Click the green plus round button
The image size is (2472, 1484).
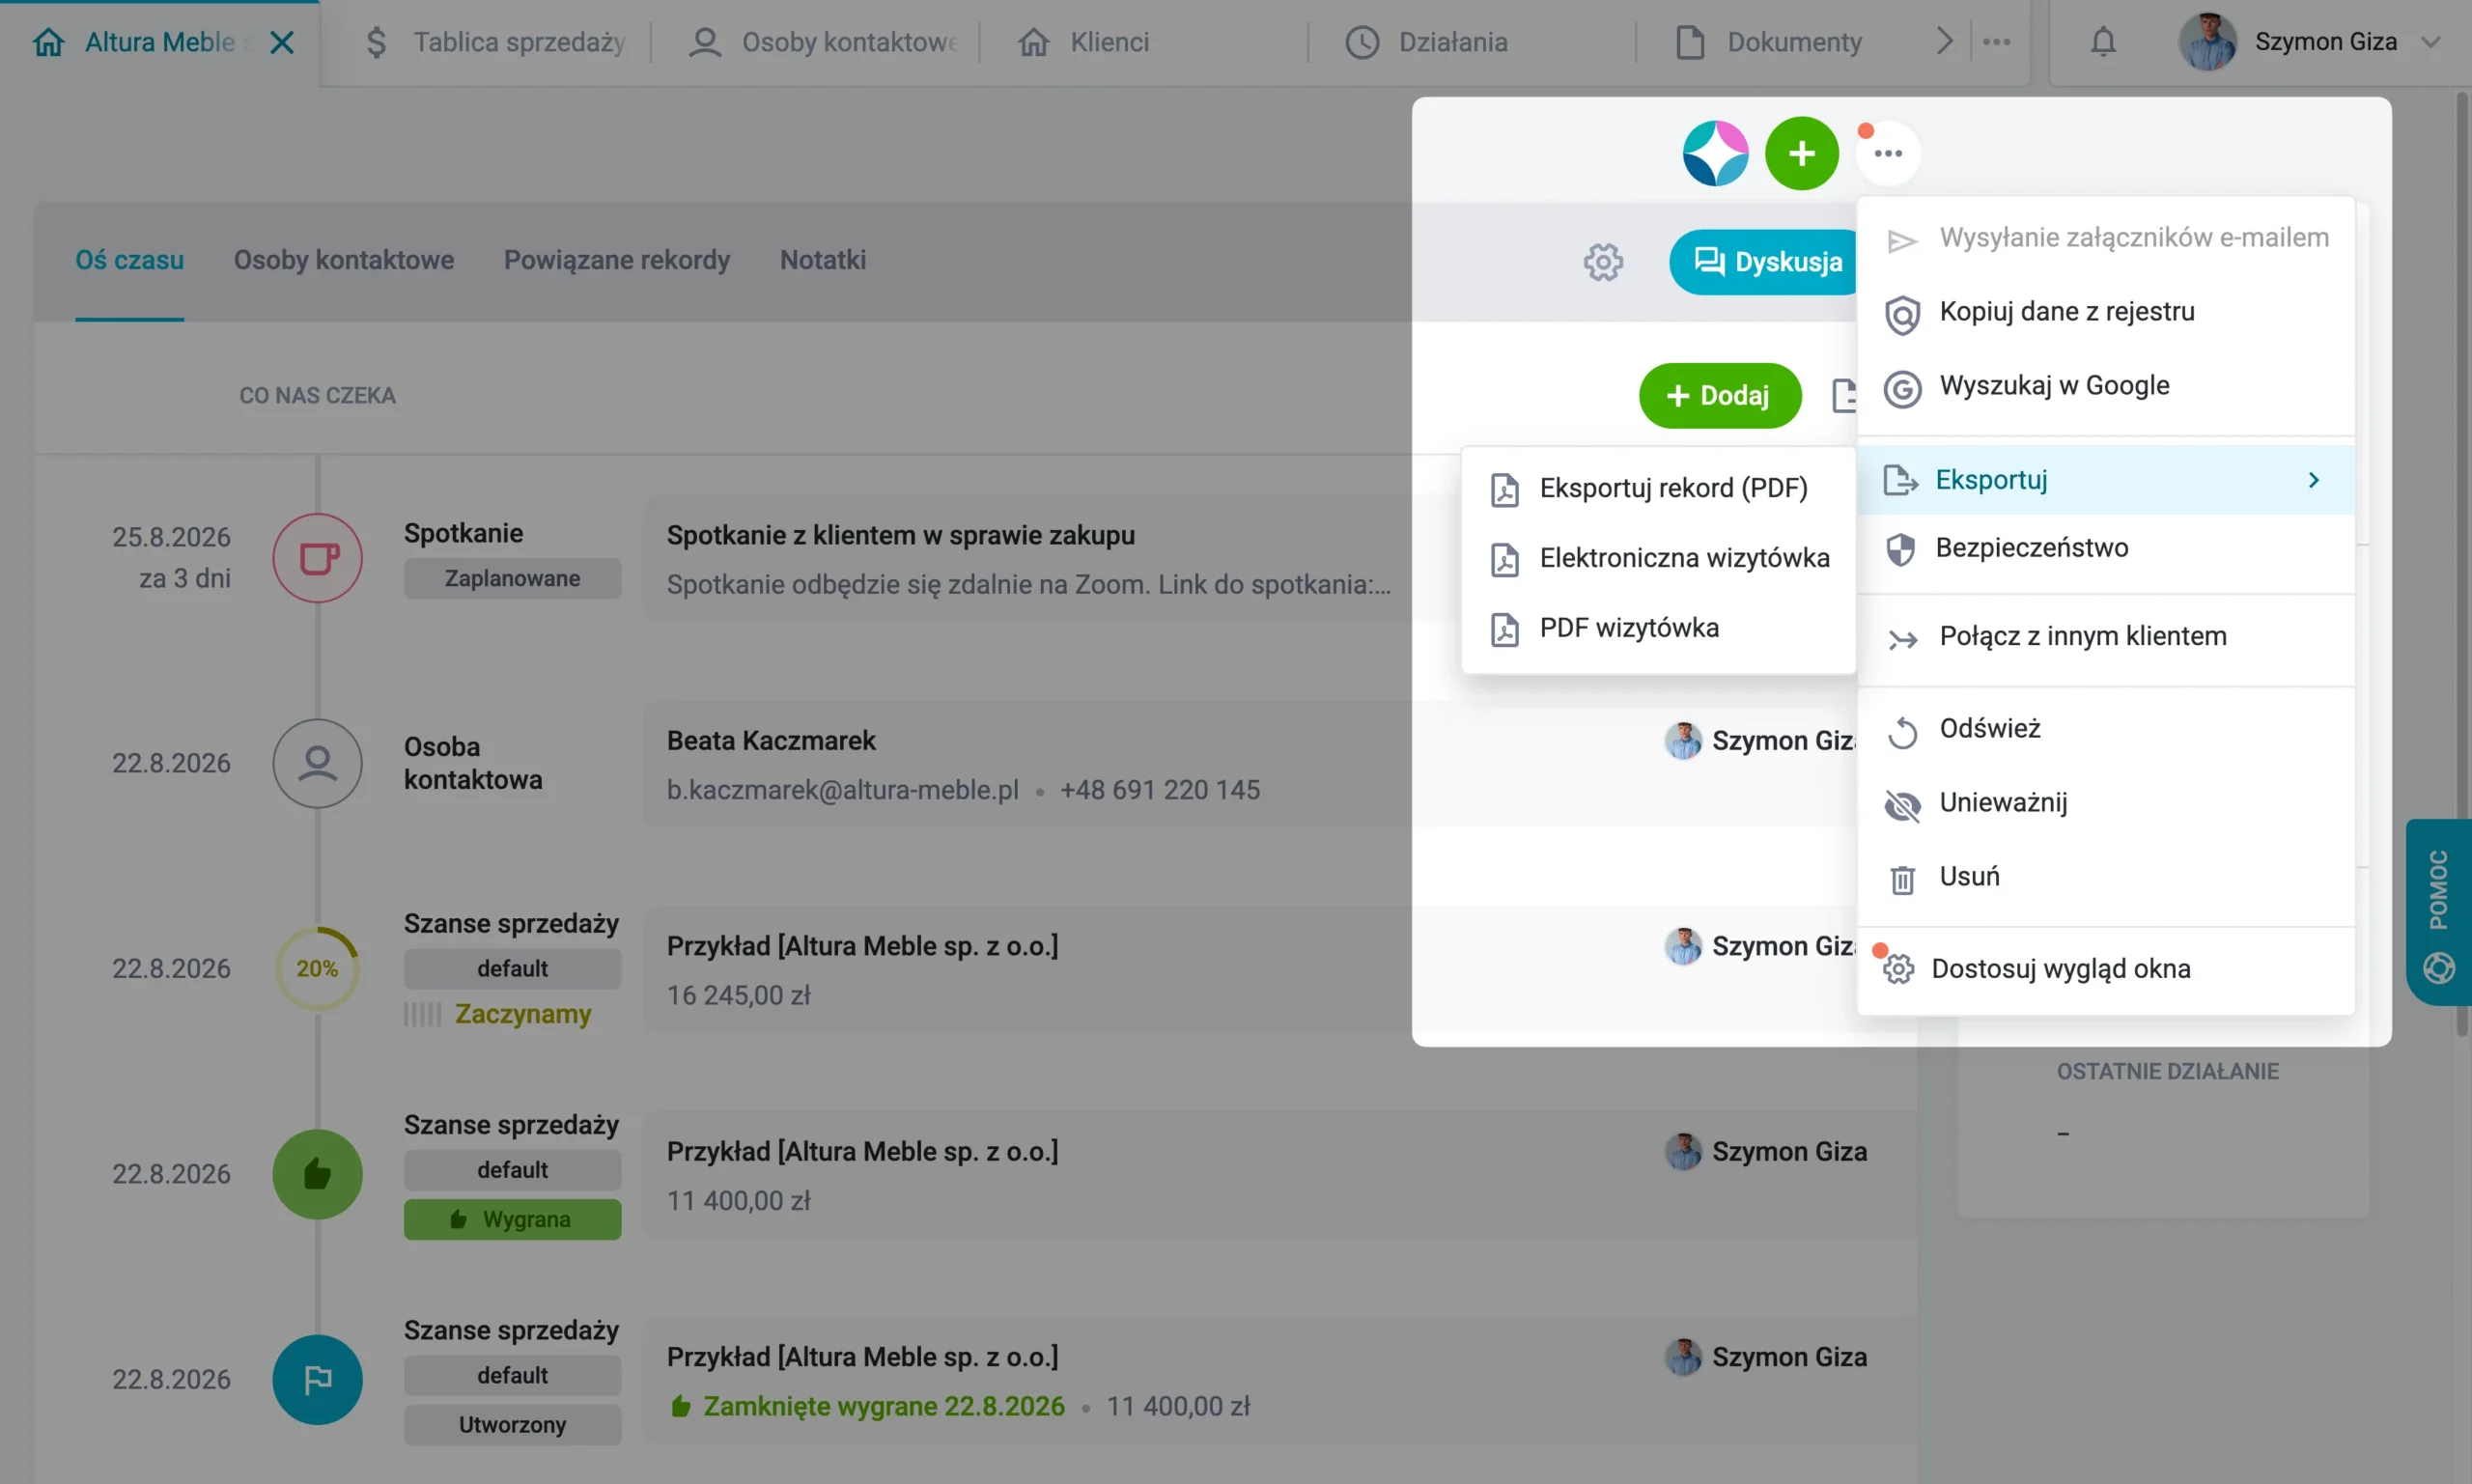pos(1801,153)
